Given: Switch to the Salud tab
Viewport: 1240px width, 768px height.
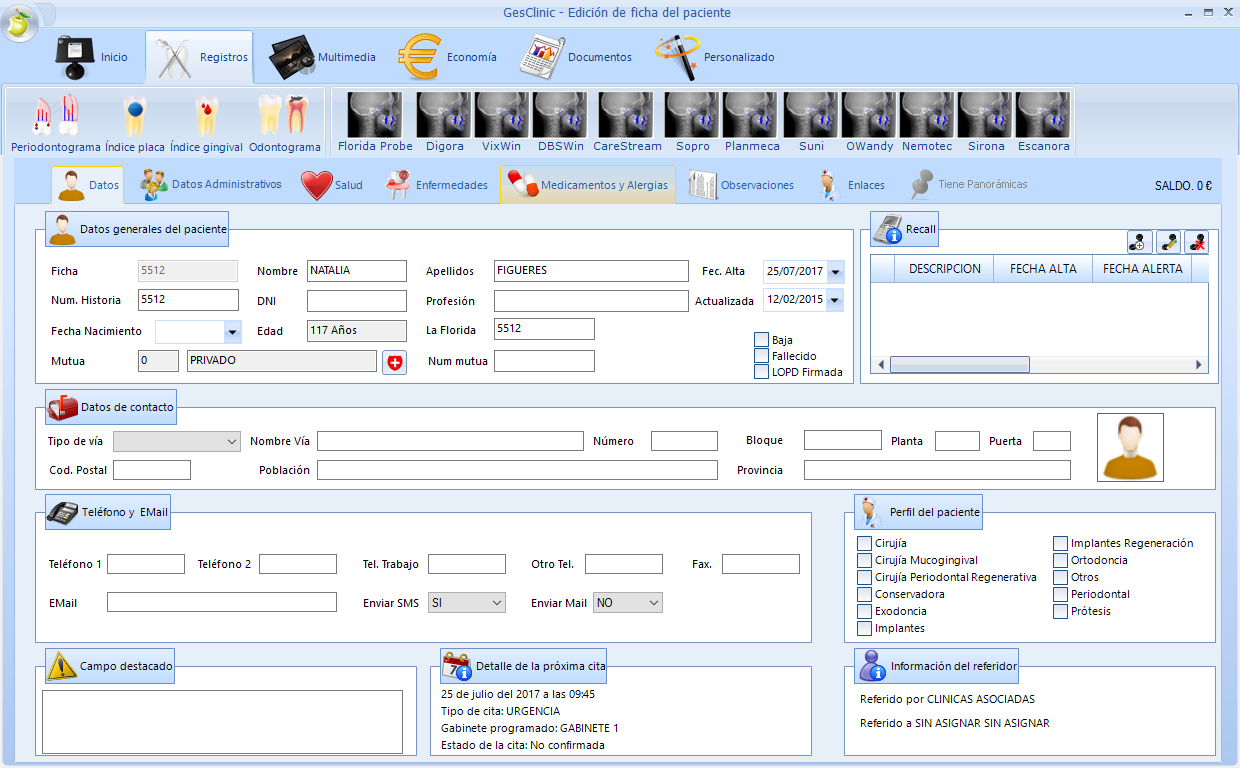Looking at the screenshot, I should [x=332, y=185].
